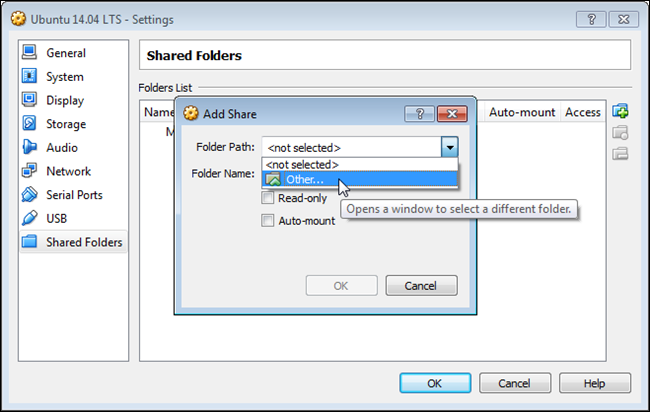The height and width of the screenshot is (412, 650).
Task: Click the Add Share help button
Action: (x=419, y=113)
